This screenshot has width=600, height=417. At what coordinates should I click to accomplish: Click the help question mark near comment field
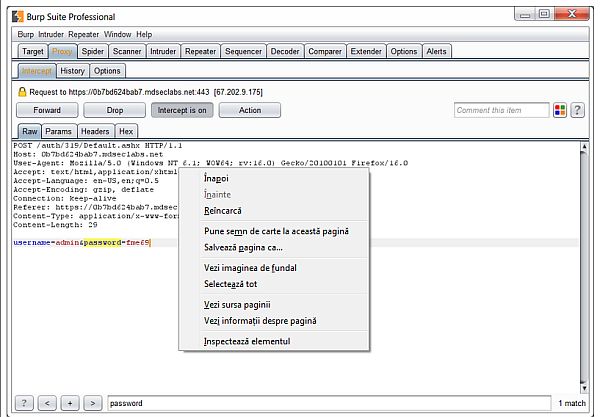(577, 110)
